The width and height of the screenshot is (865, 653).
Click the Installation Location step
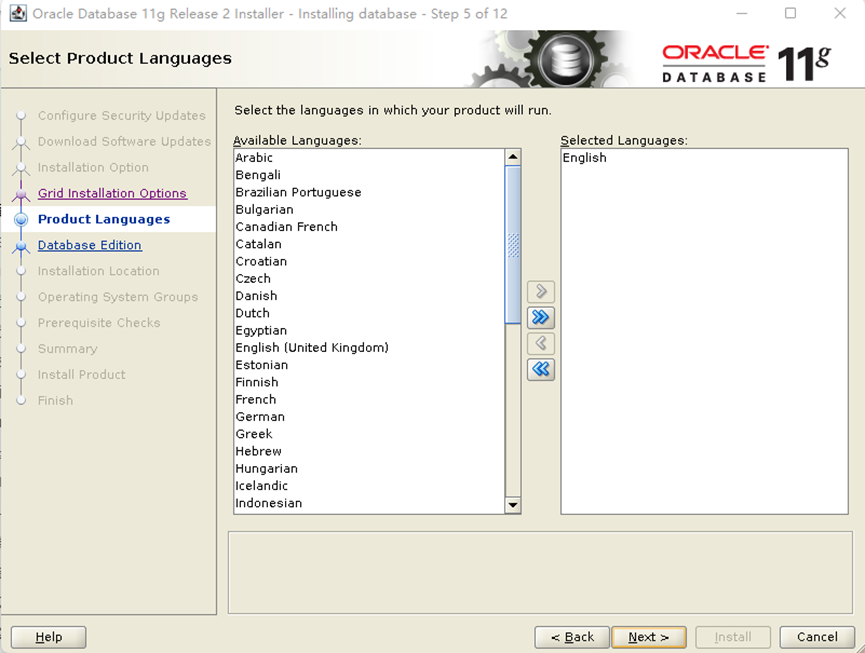click(x=98, y=271)
